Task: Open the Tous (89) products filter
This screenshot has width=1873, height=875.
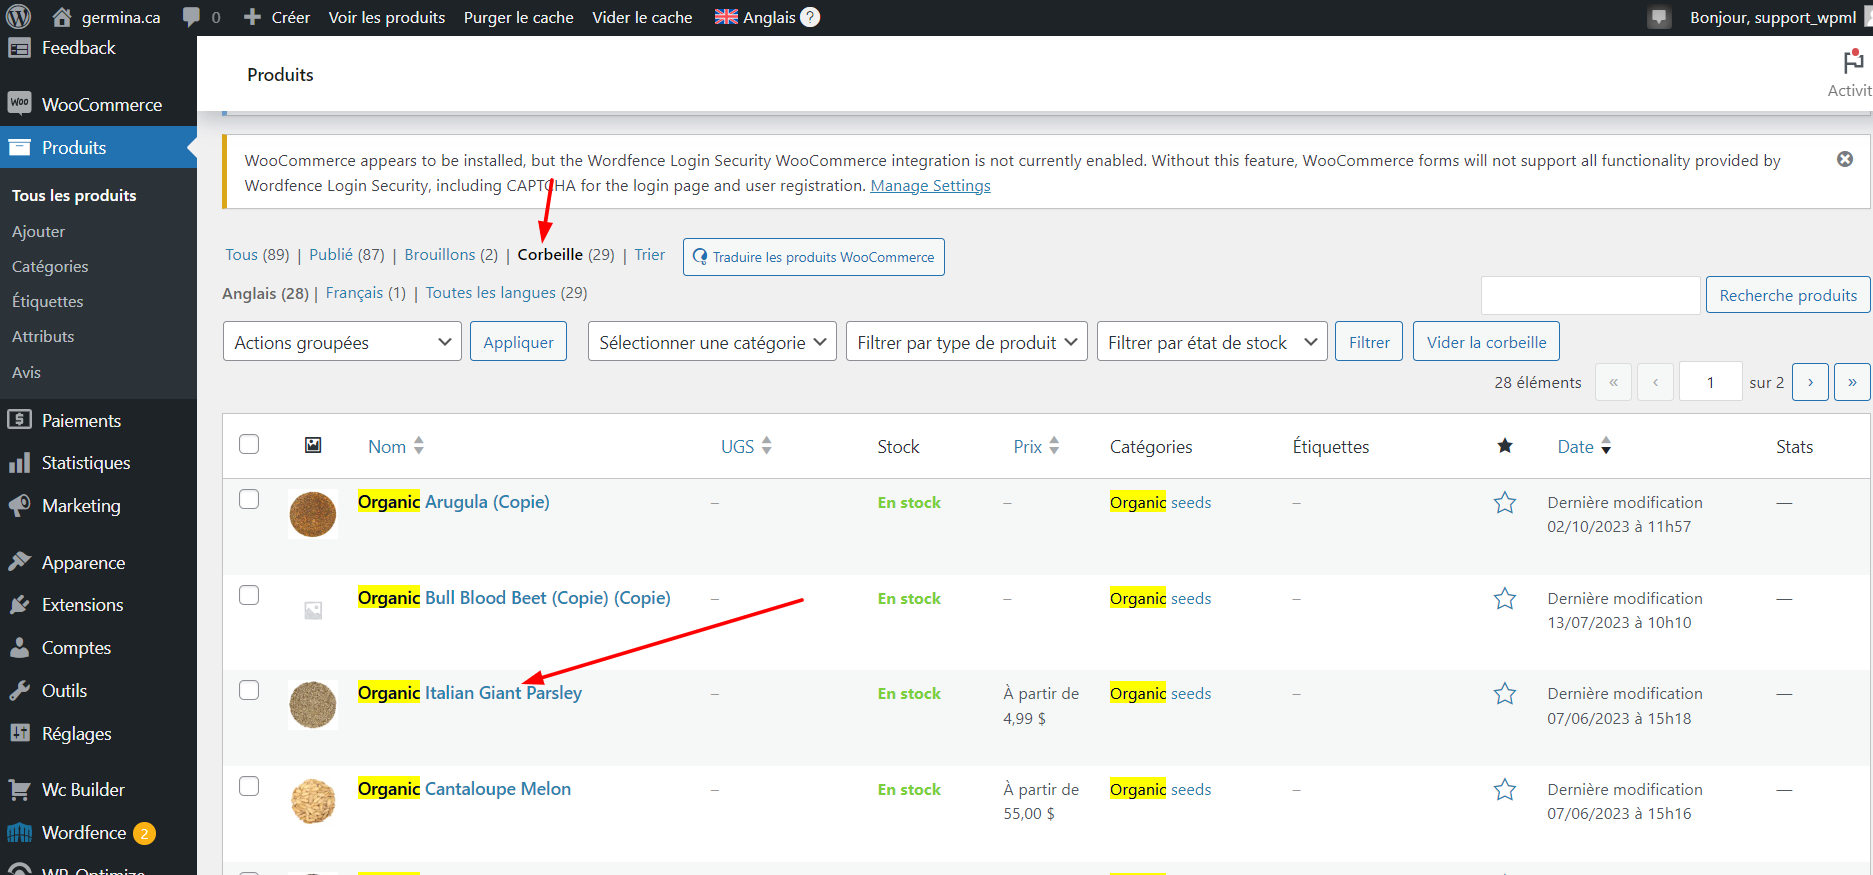Action: point(257,255)
